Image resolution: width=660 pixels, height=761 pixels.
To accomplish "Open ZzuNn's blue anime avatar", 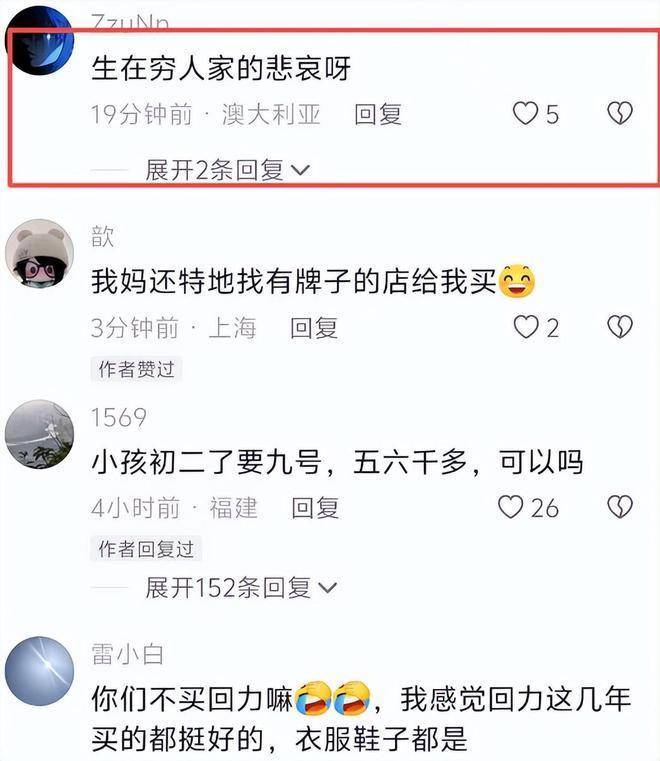I will point(39,40).
